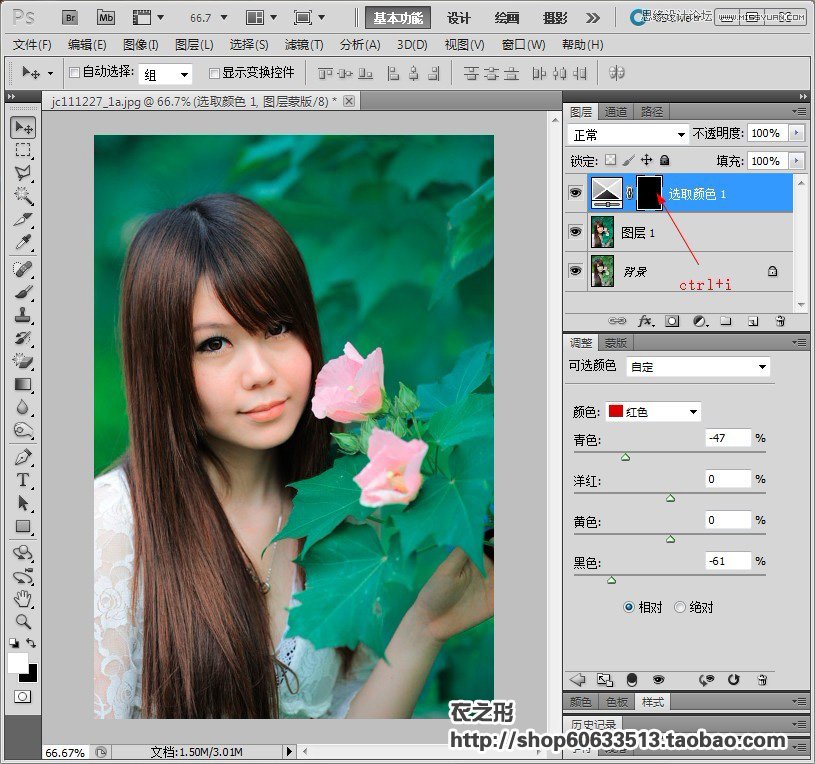815x764 pixels.
Task: Open the auto-select 组 dropdown
Action: 165,74
